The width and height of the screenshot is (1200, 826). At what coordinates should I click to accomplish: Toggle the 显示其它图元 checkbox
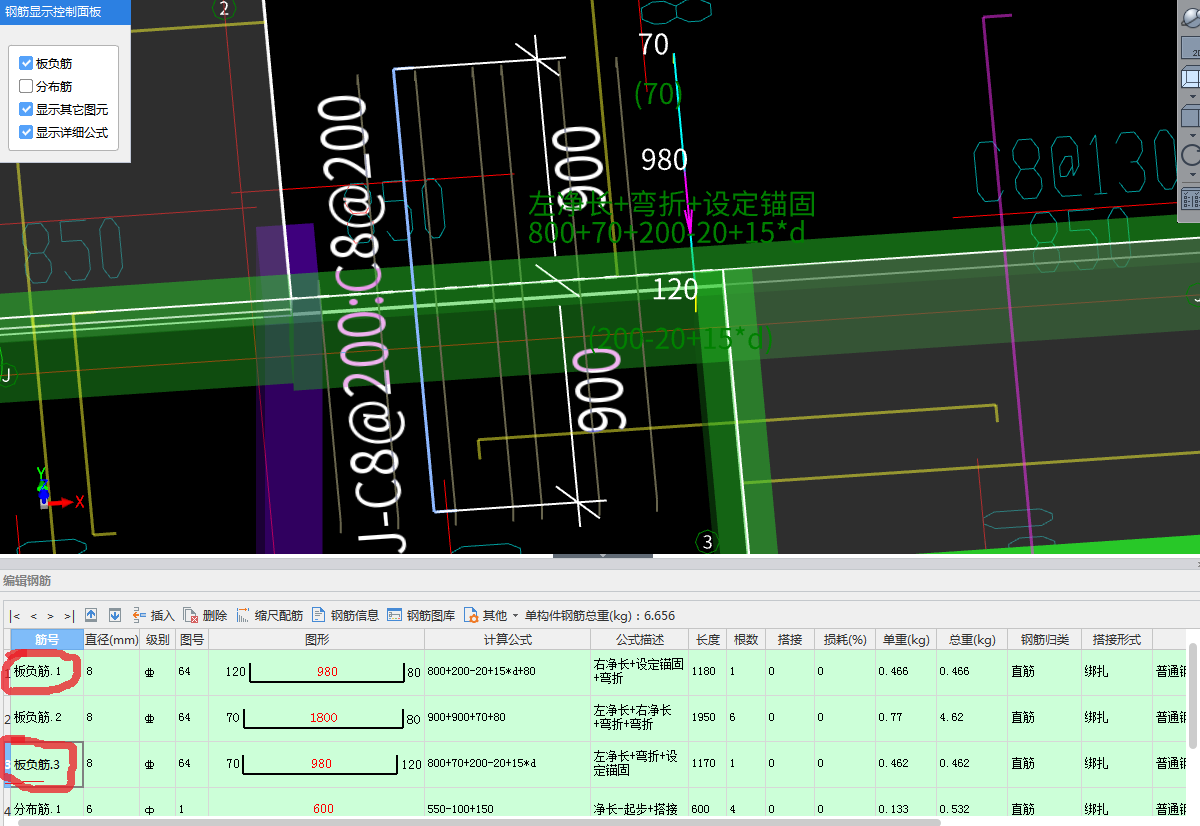[26, 109]
